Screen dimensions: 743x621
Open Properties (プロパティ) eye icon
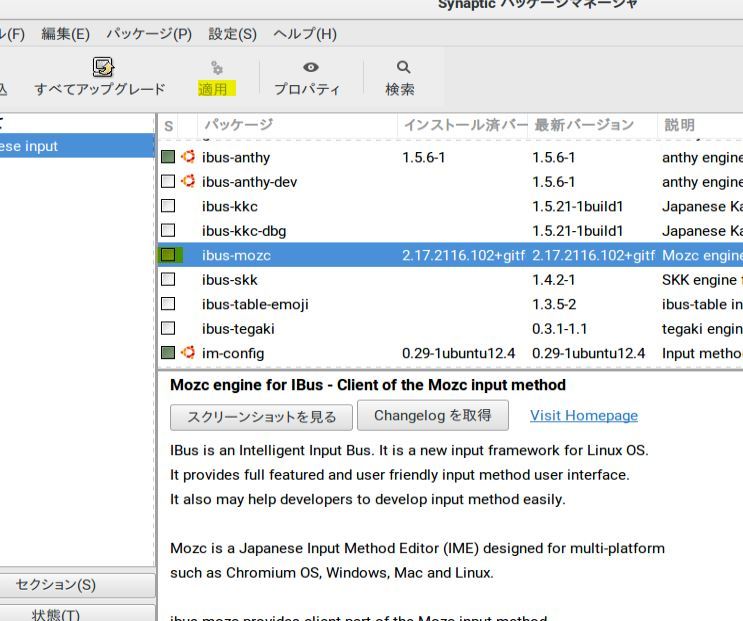tap(311, 67)
